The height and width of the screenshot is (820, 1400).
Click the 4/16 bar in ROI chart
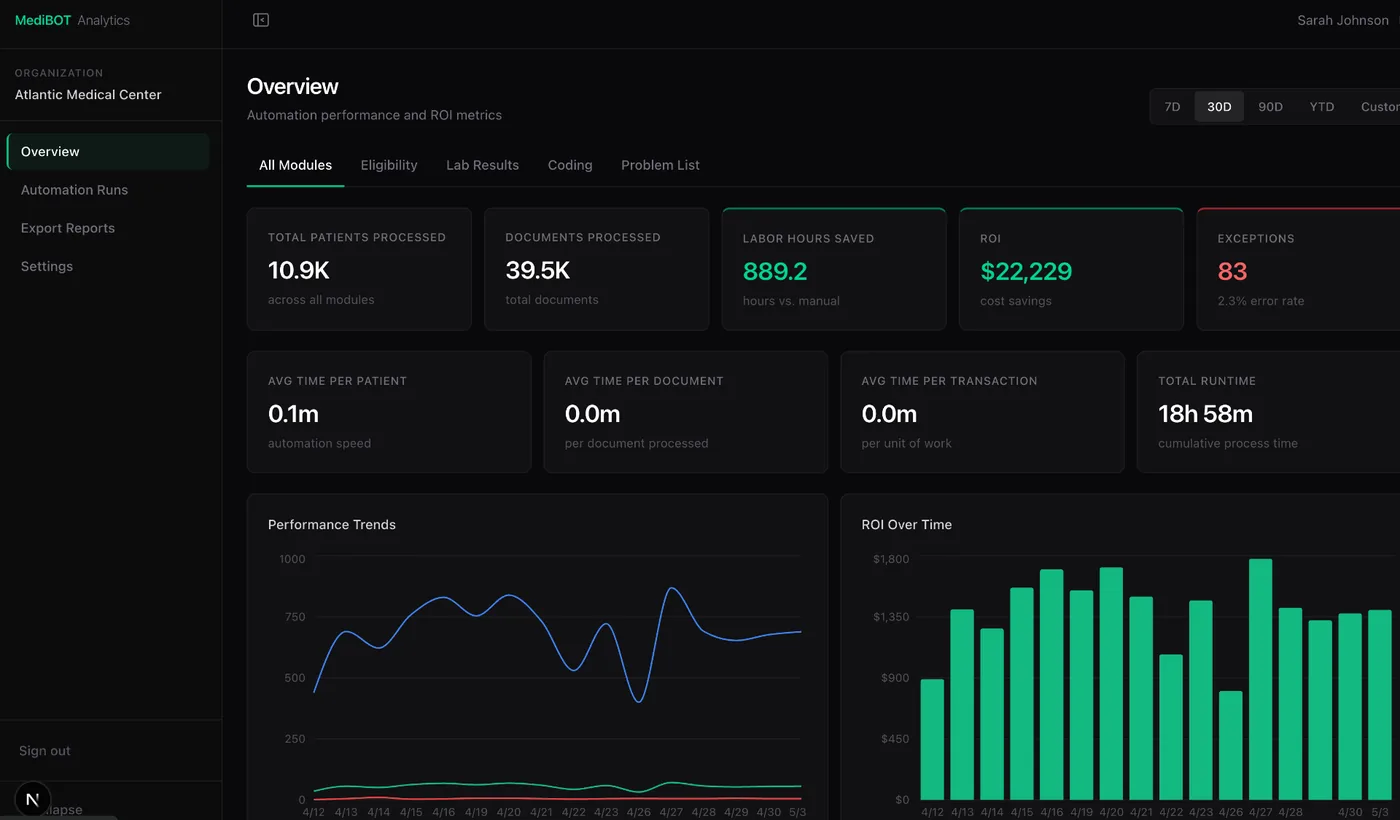pos(1051,685)
